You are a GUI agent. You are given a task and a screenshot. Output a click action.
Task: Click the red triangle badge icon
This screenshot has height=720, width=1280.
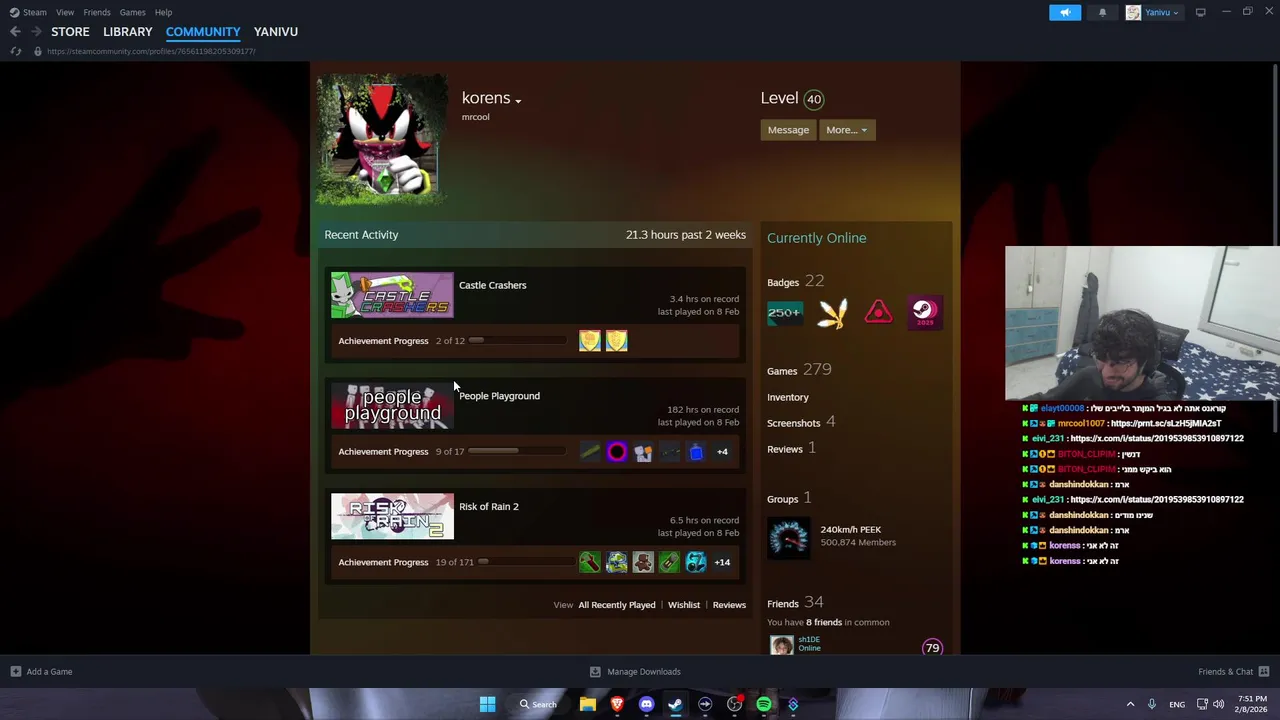878,313
